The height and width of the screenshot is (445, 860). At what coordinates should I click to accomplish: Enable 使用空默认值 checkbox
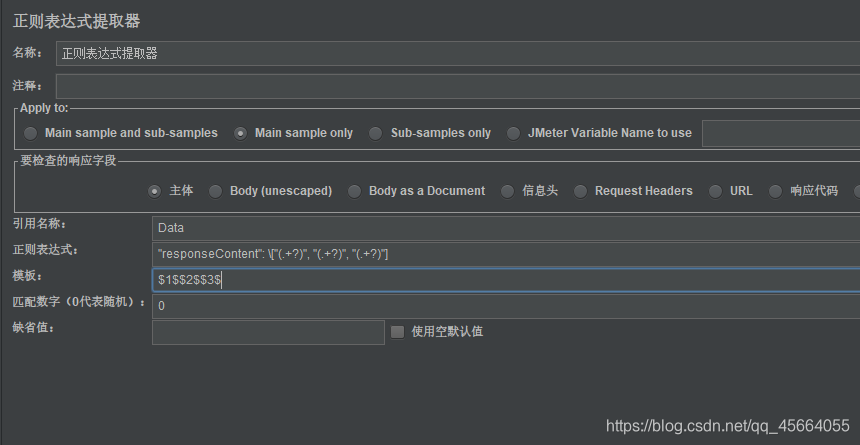click(x=398, y=332)
